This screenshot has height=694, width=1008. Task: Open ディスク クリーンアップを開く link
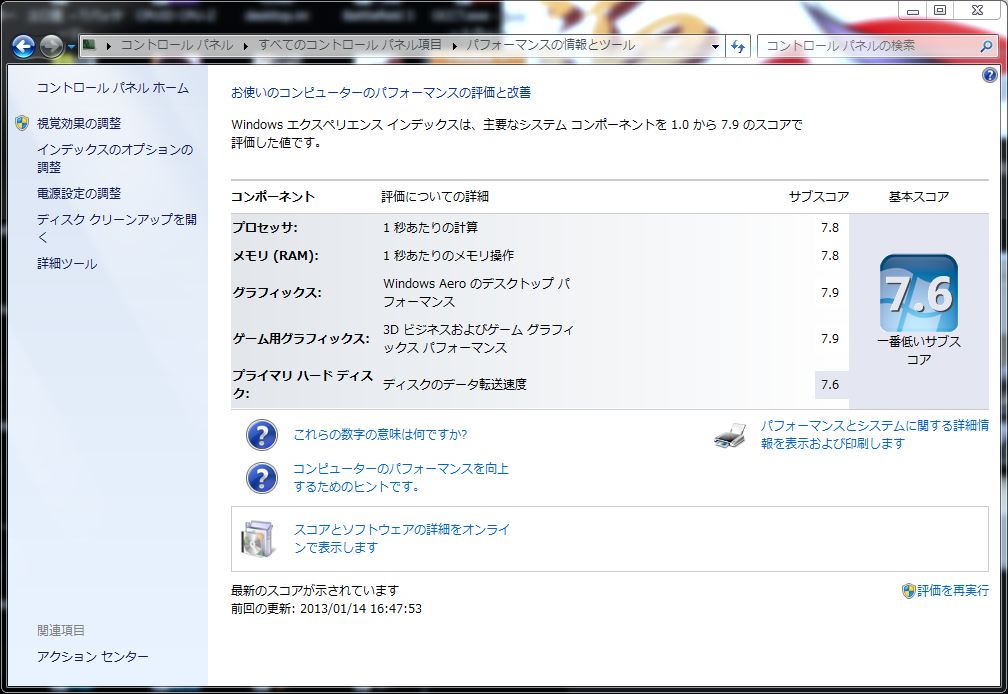pos(116,228)
